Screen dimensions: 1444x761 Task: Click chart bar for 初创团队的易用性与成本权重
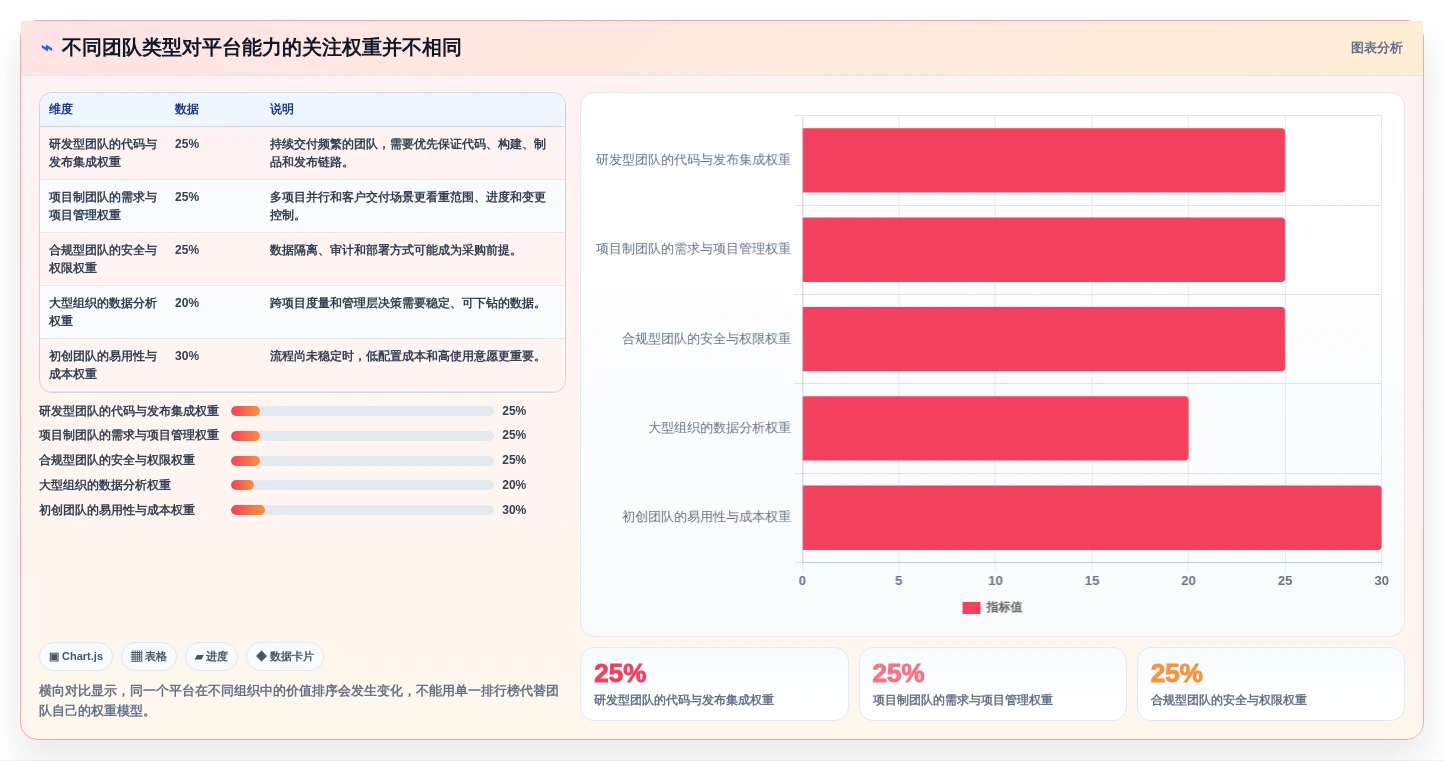point(1091,518)
